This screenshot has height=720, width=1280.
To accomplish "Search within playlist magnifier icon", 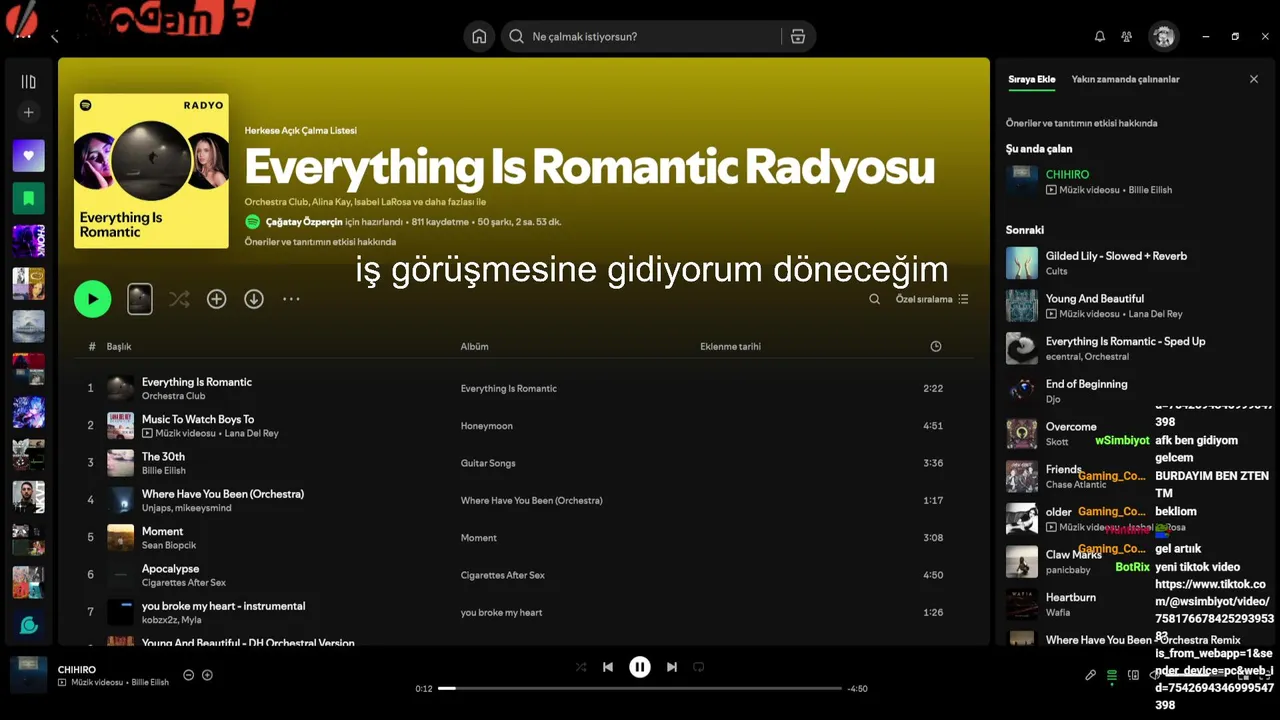I will pyautogui.click(x=874, y=299).
